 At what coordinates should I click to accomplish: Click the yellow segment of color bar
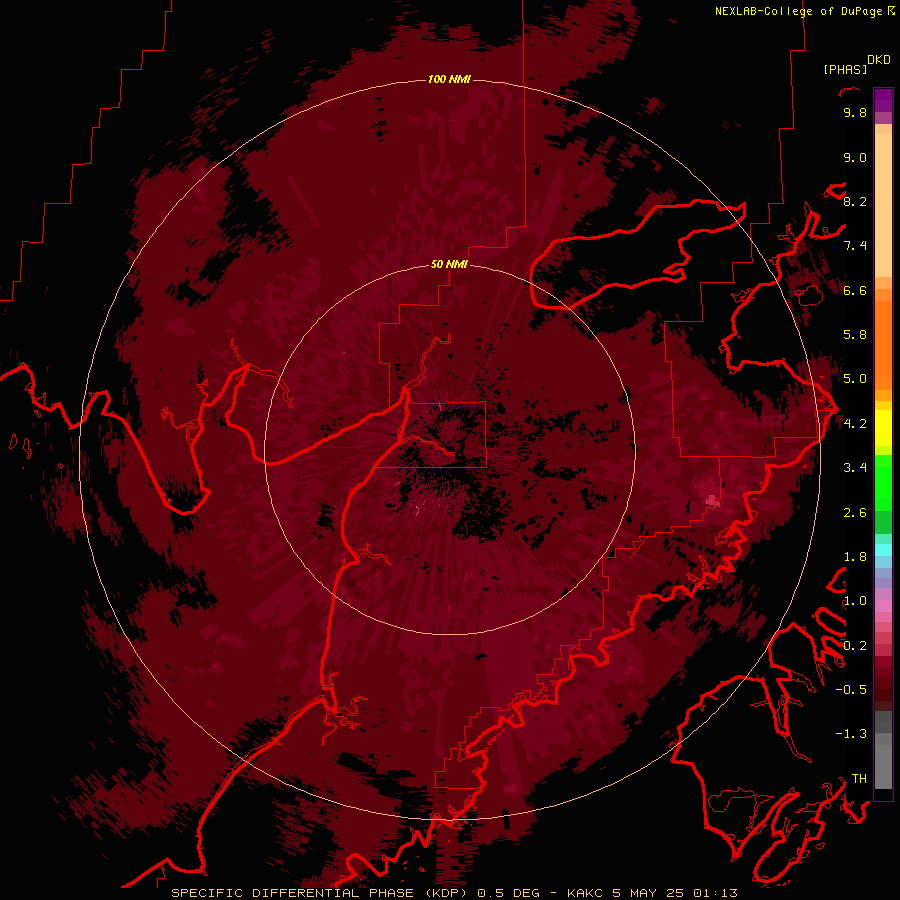click(883, 428)
